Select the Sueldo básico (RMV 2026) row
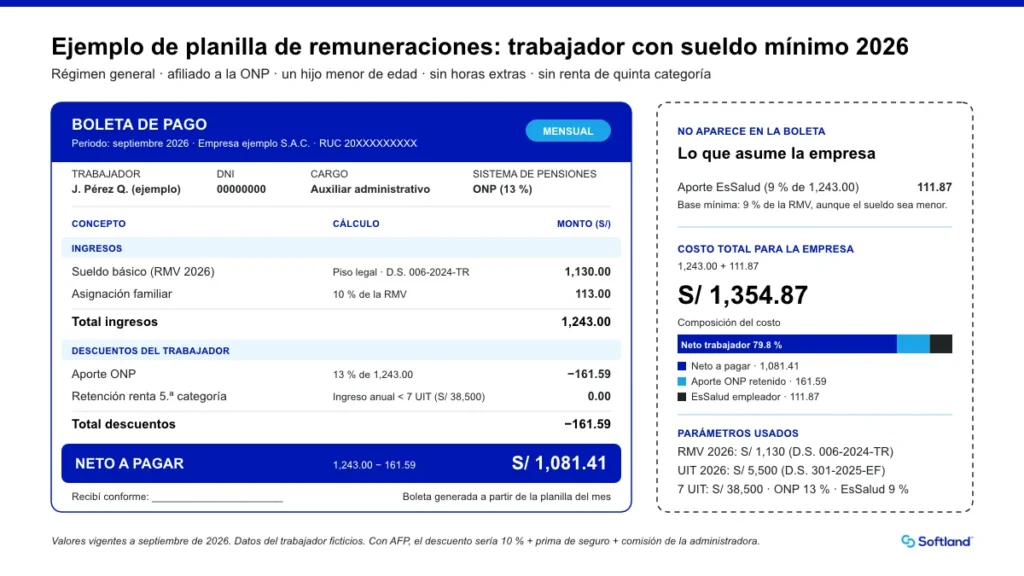 coord(341,272)
